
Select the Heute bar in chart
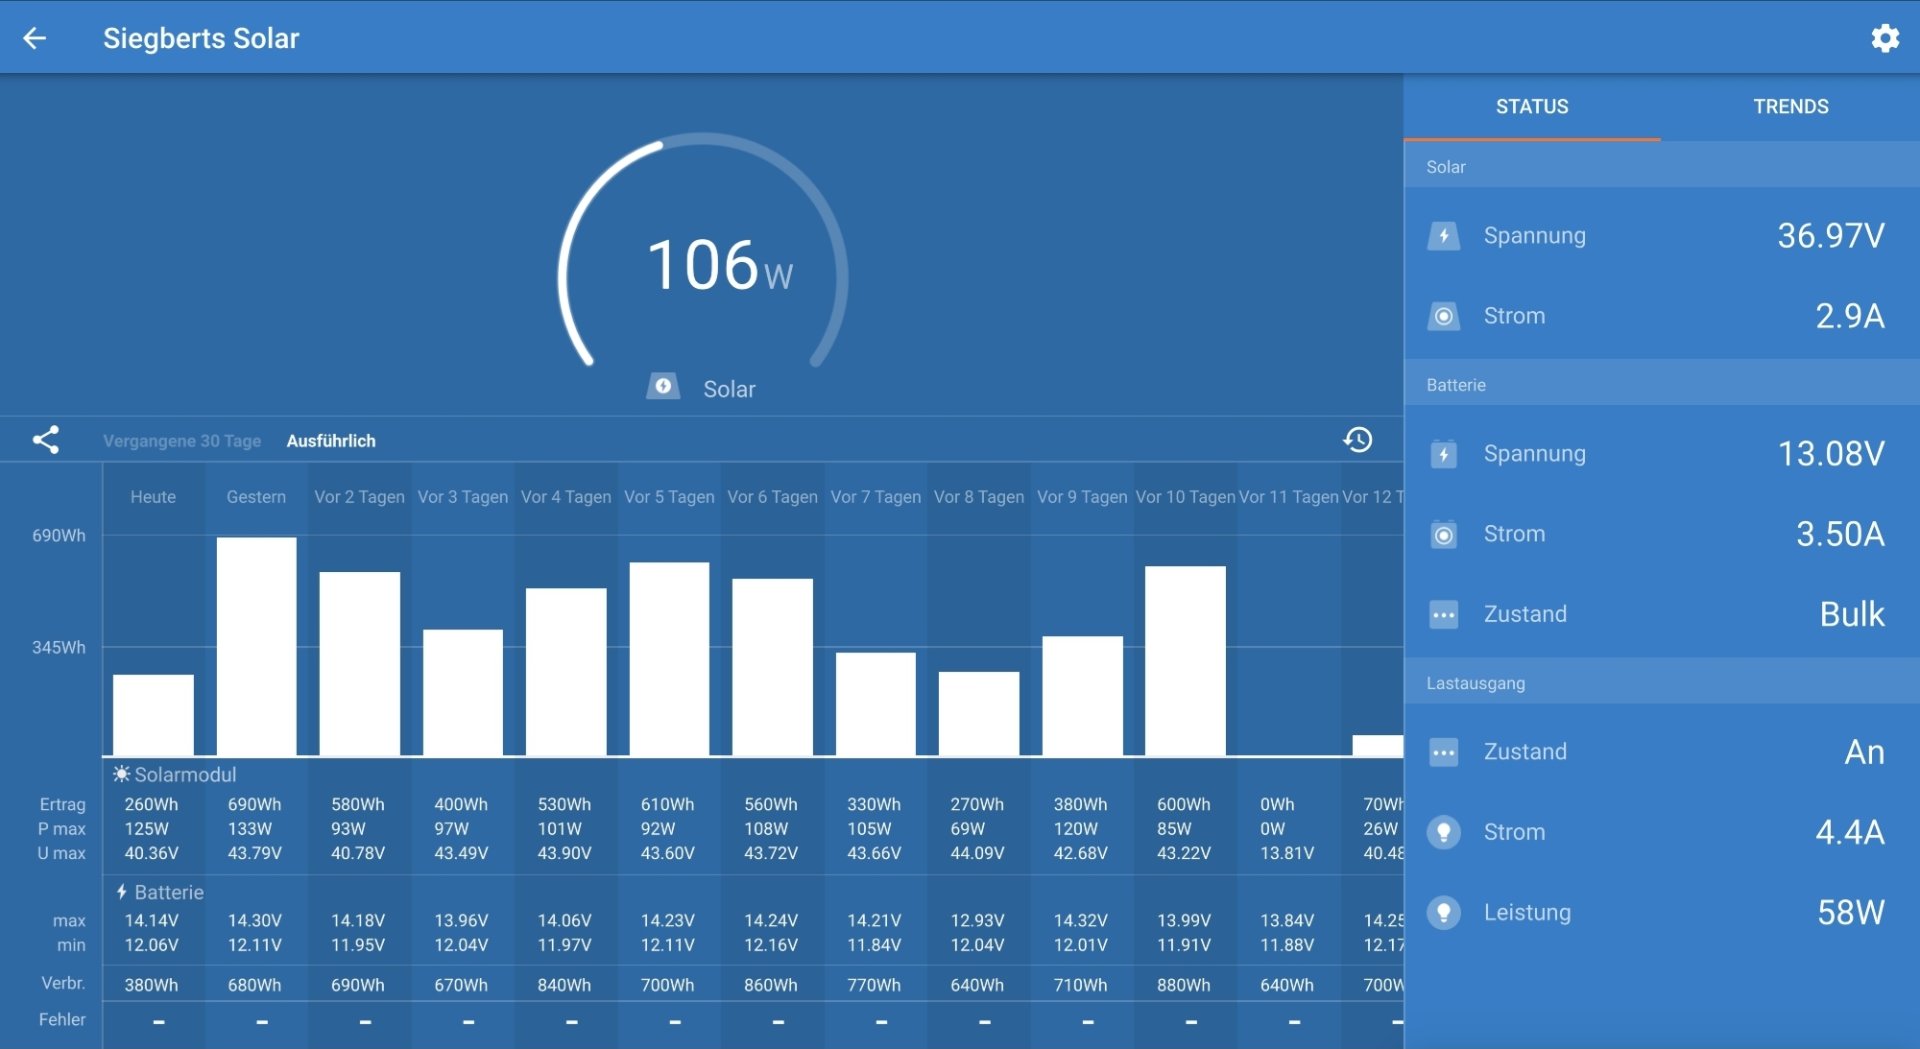point(153,715)
